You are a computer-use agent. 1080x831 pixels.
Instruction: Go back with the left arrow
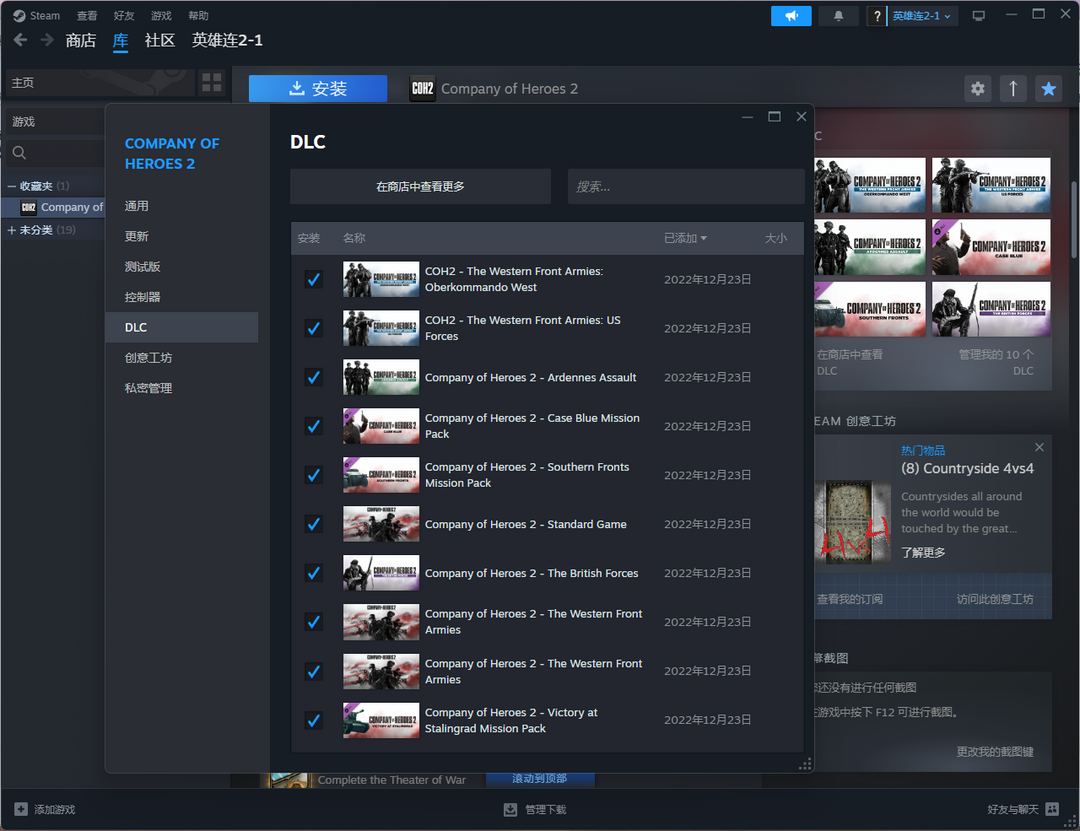click(20, 40)
